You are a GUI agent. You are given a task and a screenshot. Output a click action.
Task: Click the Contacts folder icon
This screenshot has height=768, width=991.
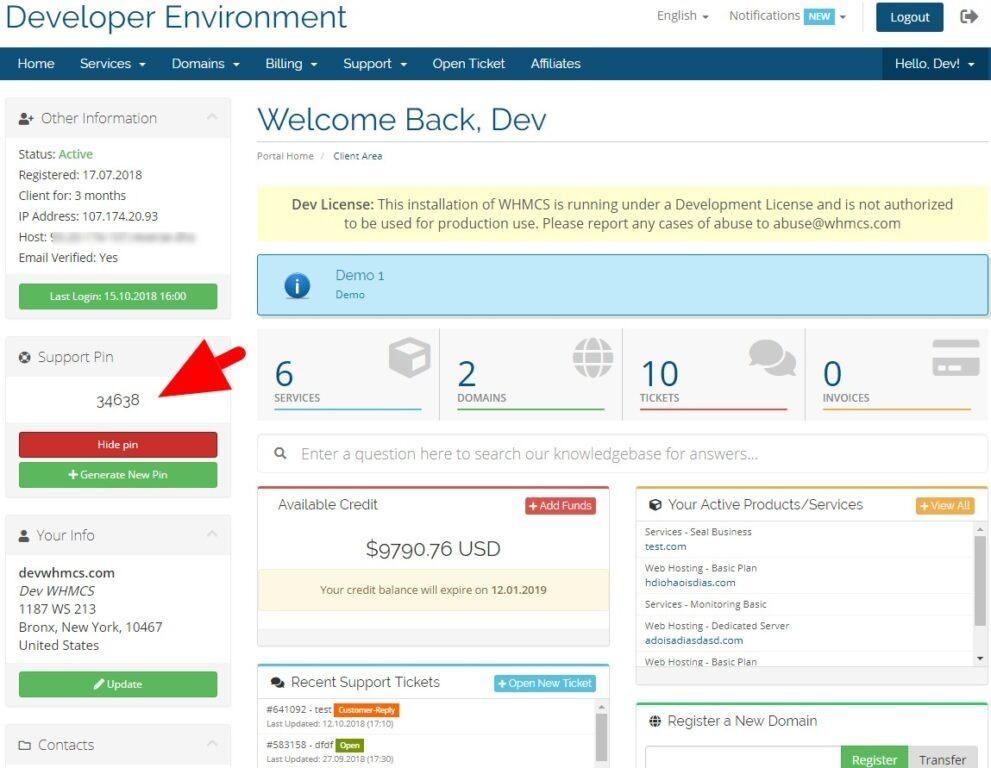click(25, 745)
